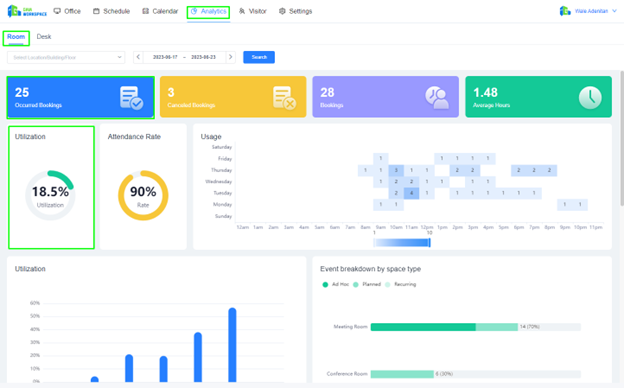The width and height of the screenshot is (624, 388).
Task: Click the start date input field
Action: click(x=165, y=57)
